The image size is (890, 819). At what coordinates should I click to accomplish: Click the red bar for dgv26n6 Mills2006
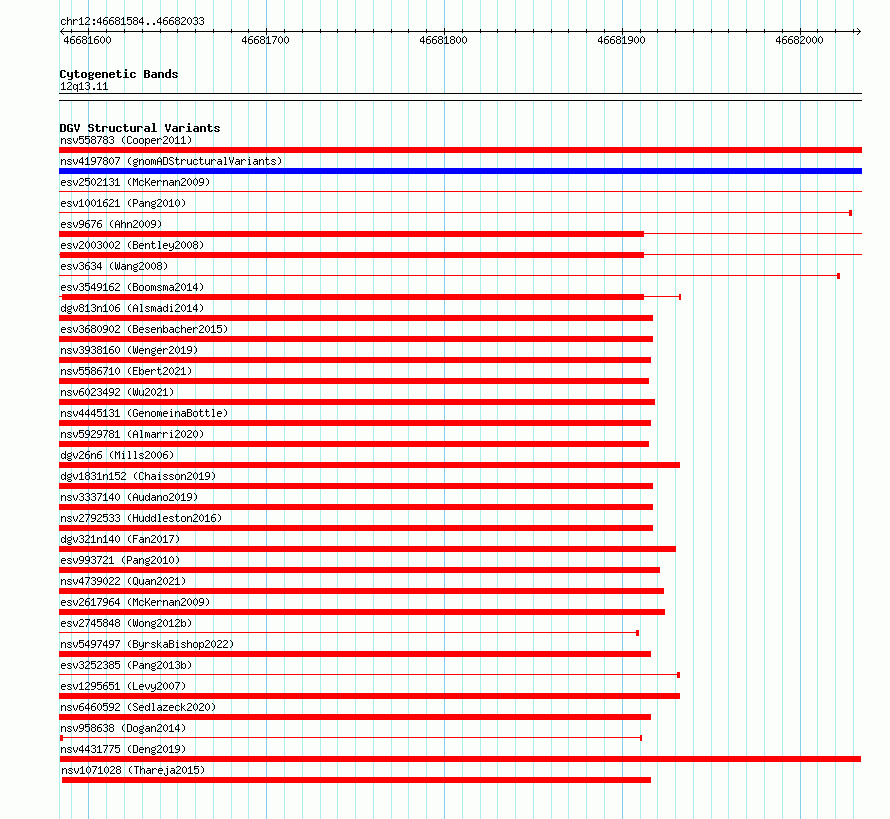click(370, 465)
